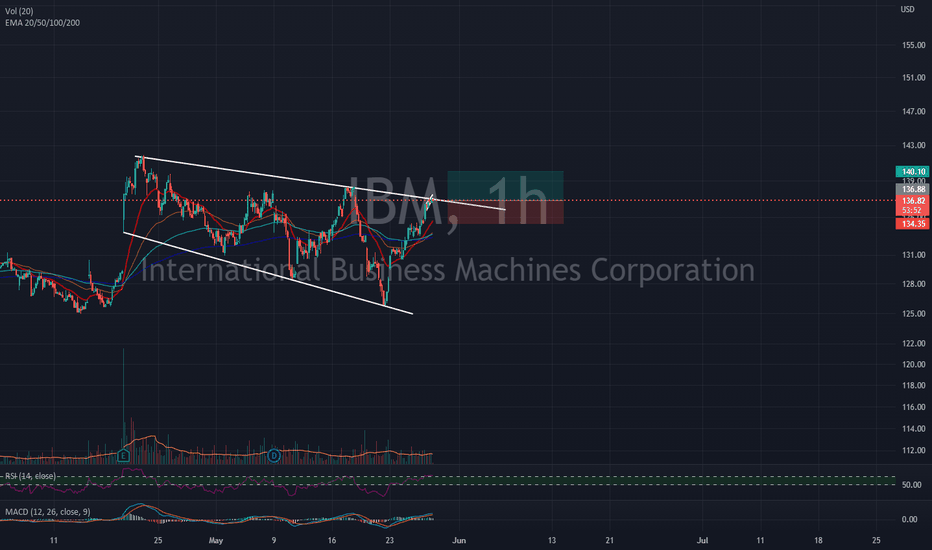The height and width of the screenshot is (550, 932).
Task: Click the 147.00 price axis label
Action: tap(914, 112)
